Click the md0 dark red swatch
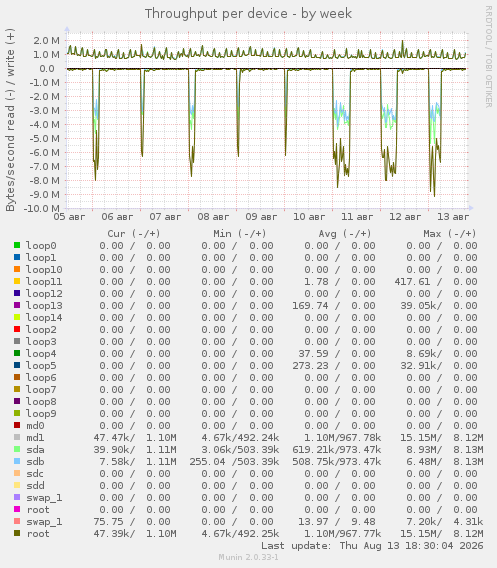Image resolution: width=497 pixels, height=568 pixels. click(17, 425)
